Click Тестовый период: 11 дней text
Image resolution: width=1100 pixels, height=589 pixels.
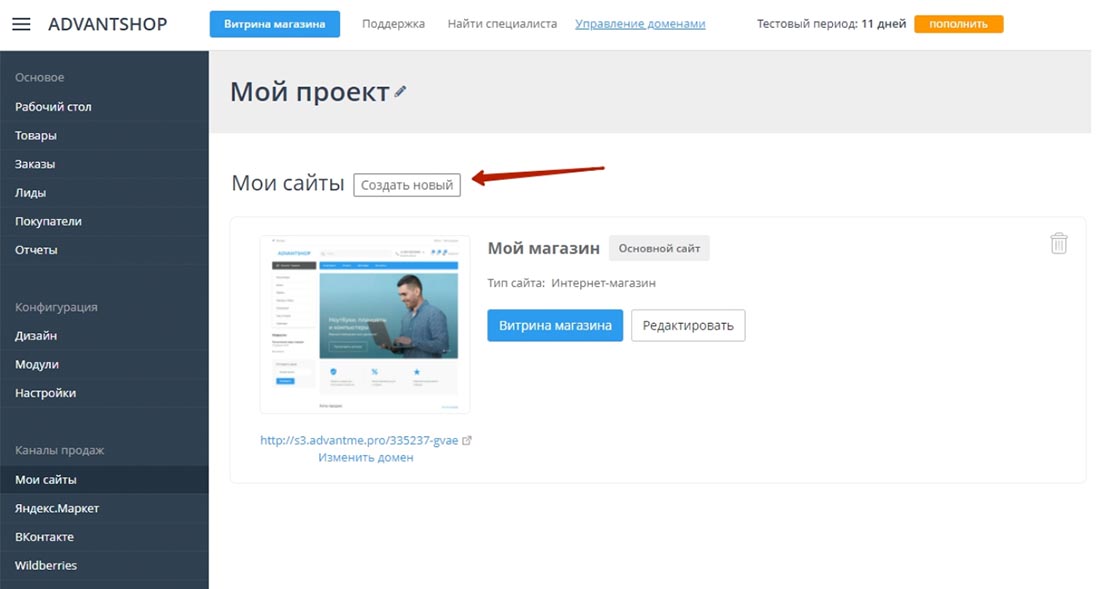click(x=831, y=24)
